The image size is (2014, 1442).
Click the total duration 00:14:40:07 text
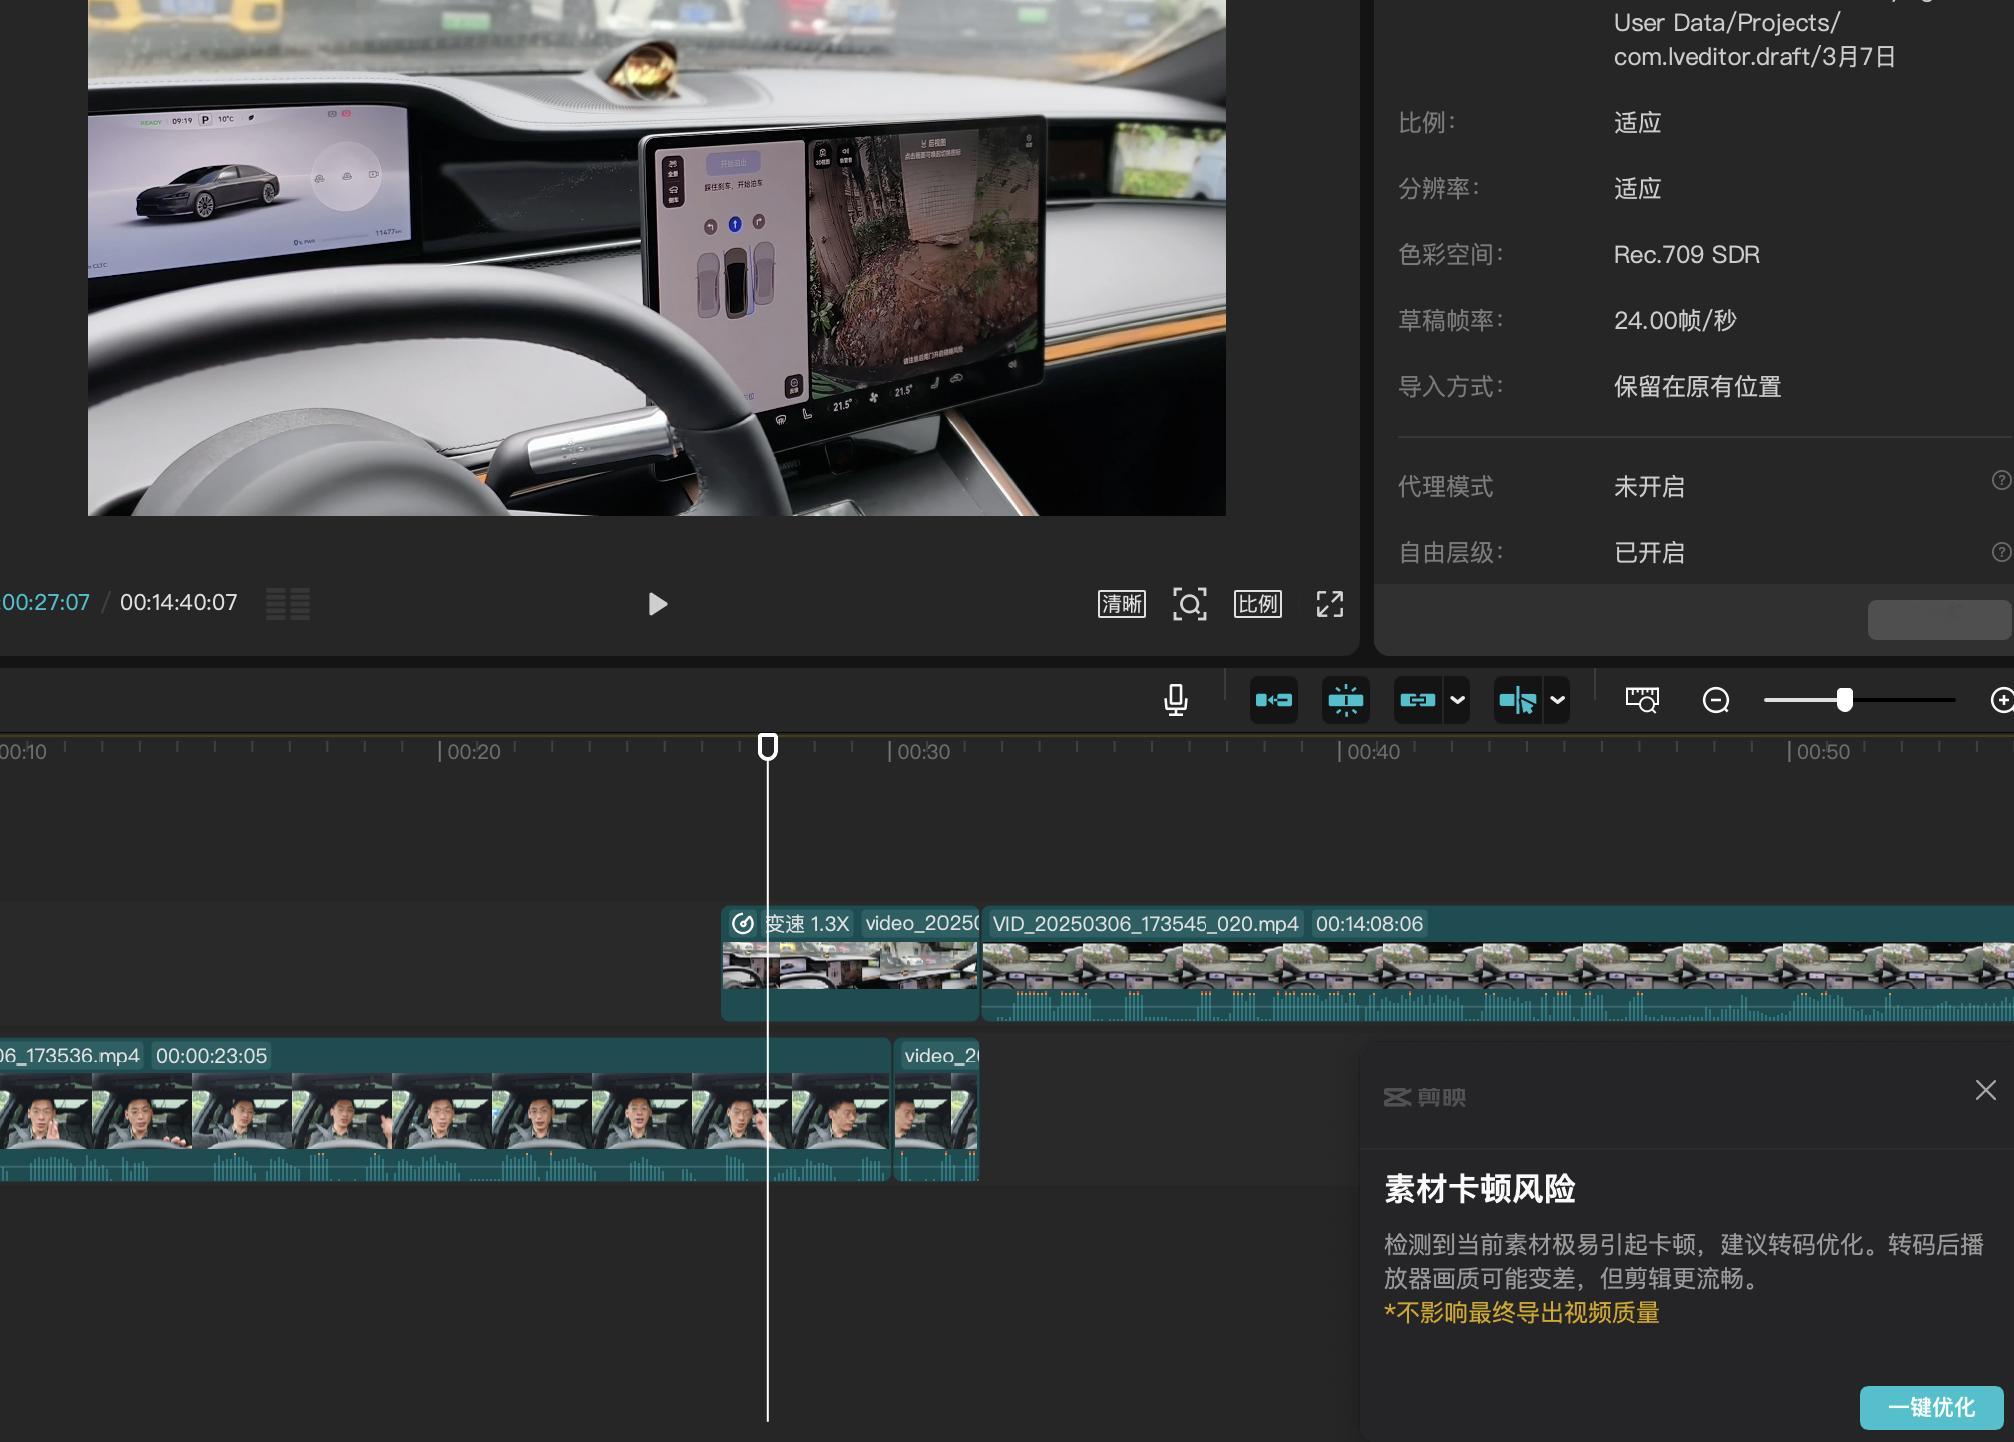pos(179,603)
